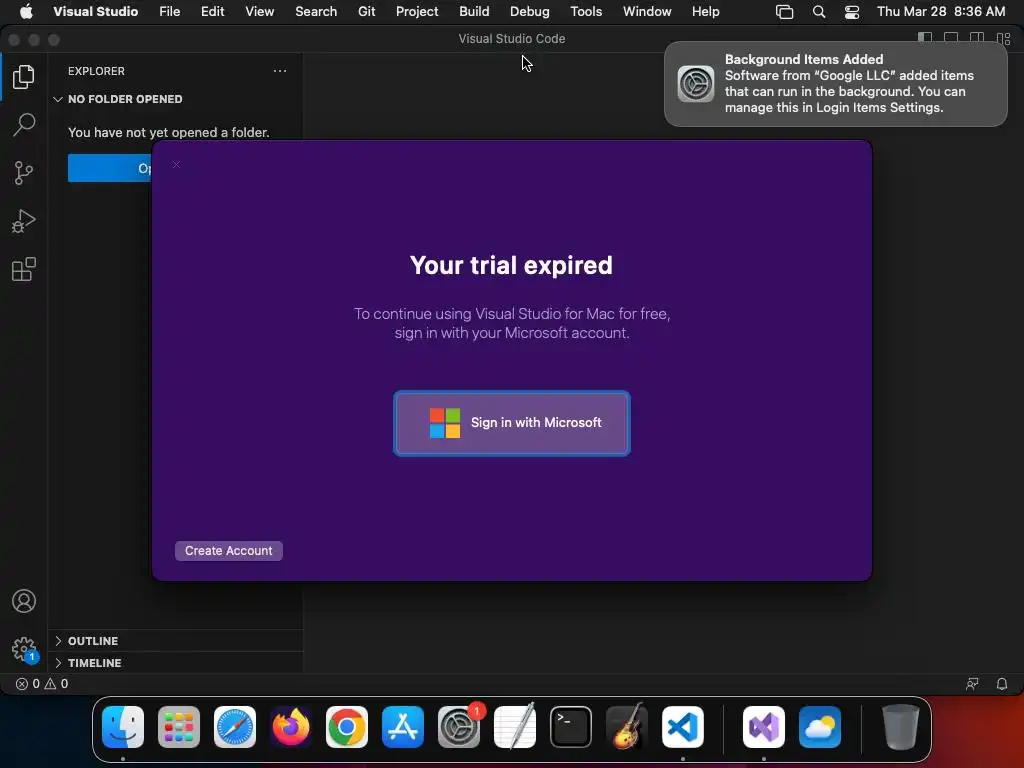Open System Settings from the dock
This screenshot has width=1024, height=768.
[x=459, y=727]
